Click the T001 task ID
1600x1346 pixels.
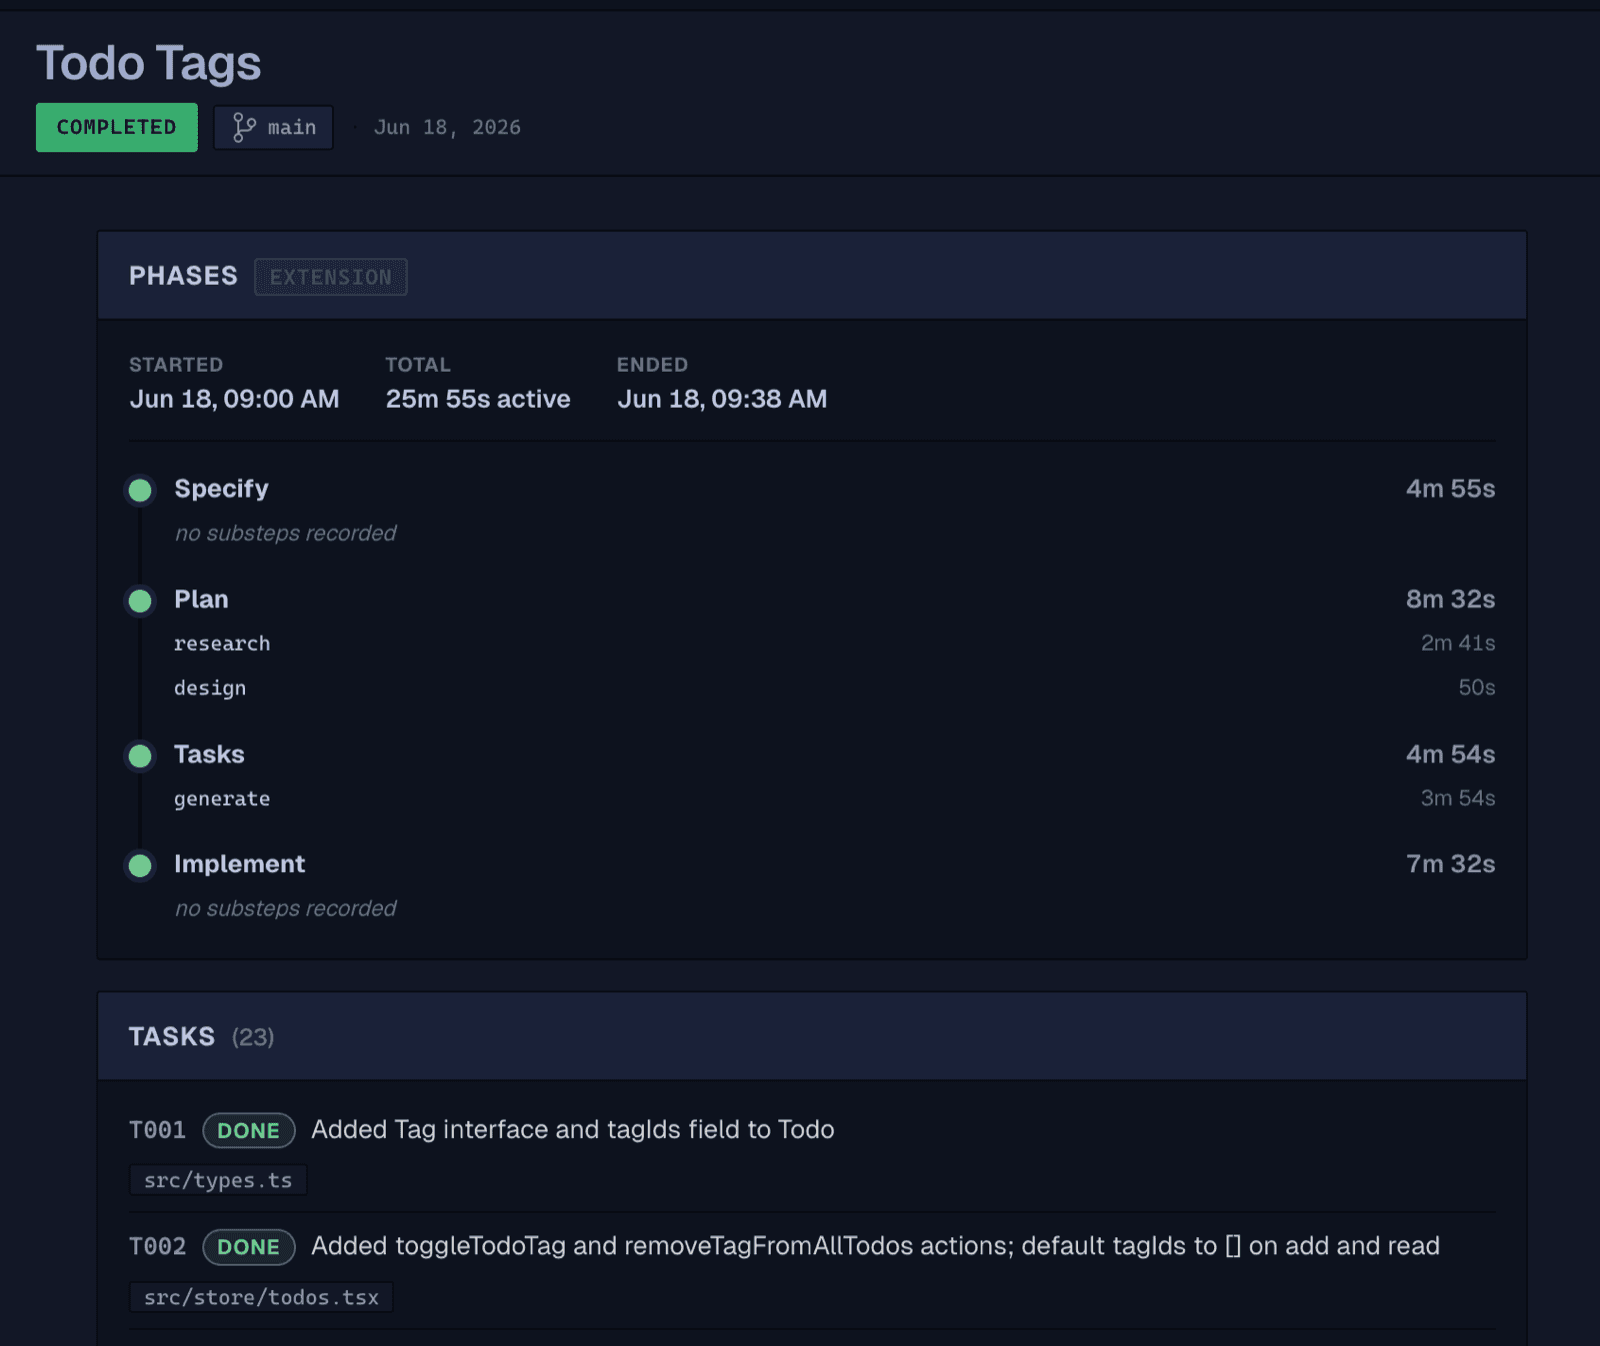click(158, 1131)
